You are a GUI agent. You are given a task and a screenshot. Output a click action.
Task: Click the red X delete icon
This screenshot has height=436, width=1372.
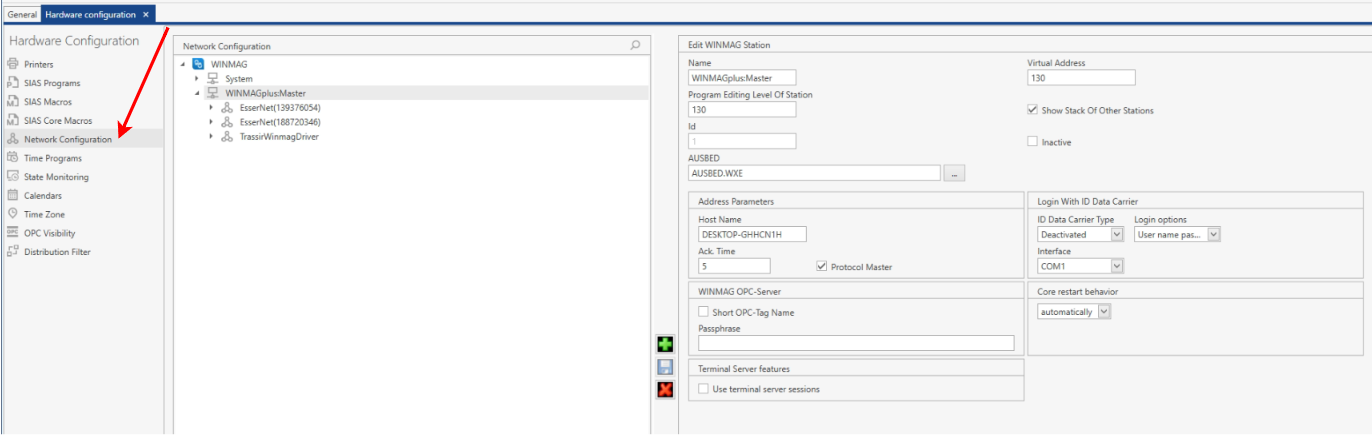coord(665,390)
